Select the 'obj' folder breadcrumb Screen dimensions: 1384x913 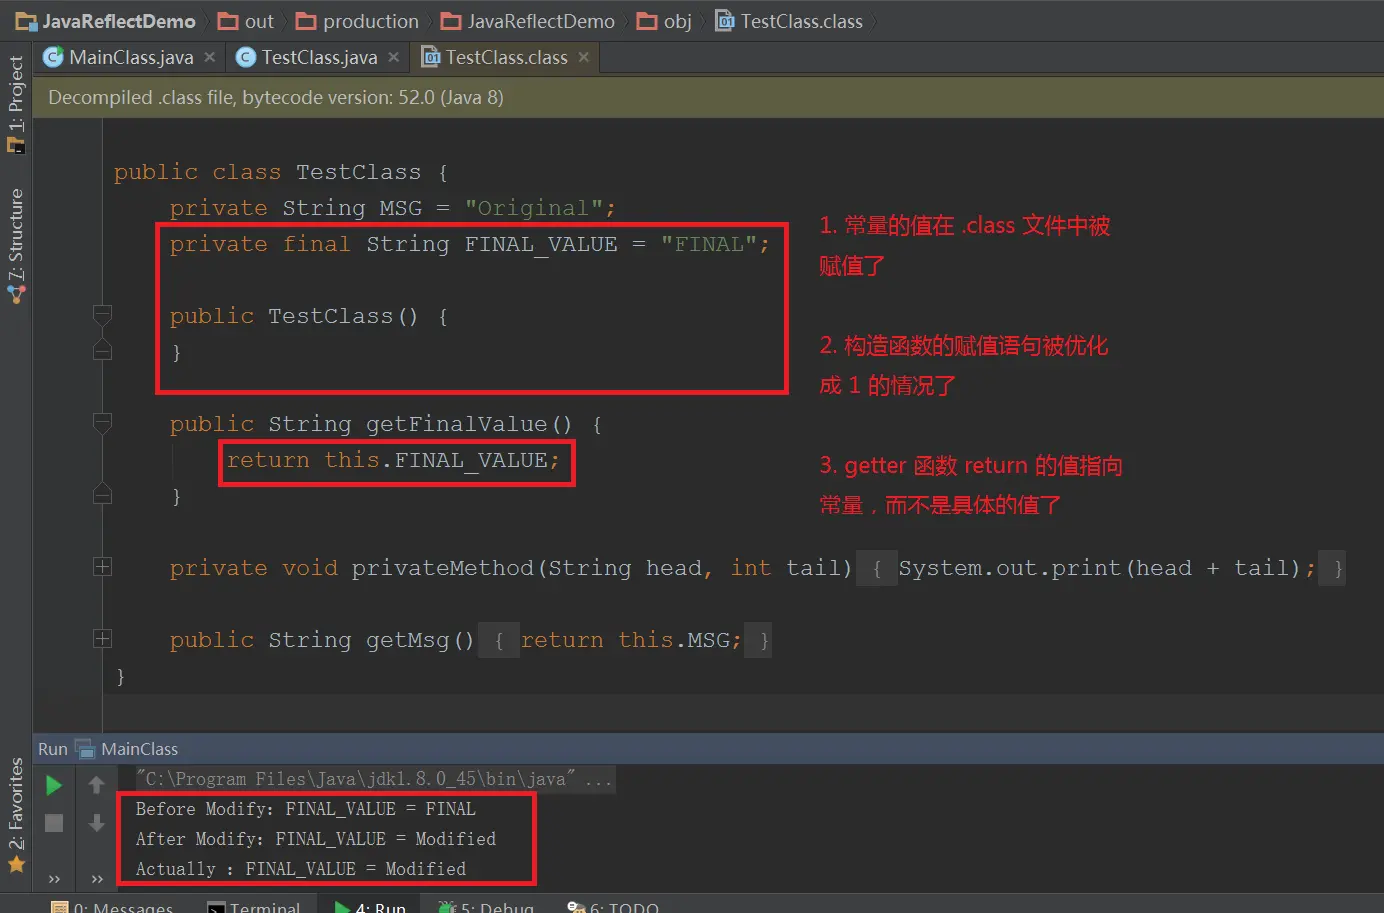(x=664, y=21)
